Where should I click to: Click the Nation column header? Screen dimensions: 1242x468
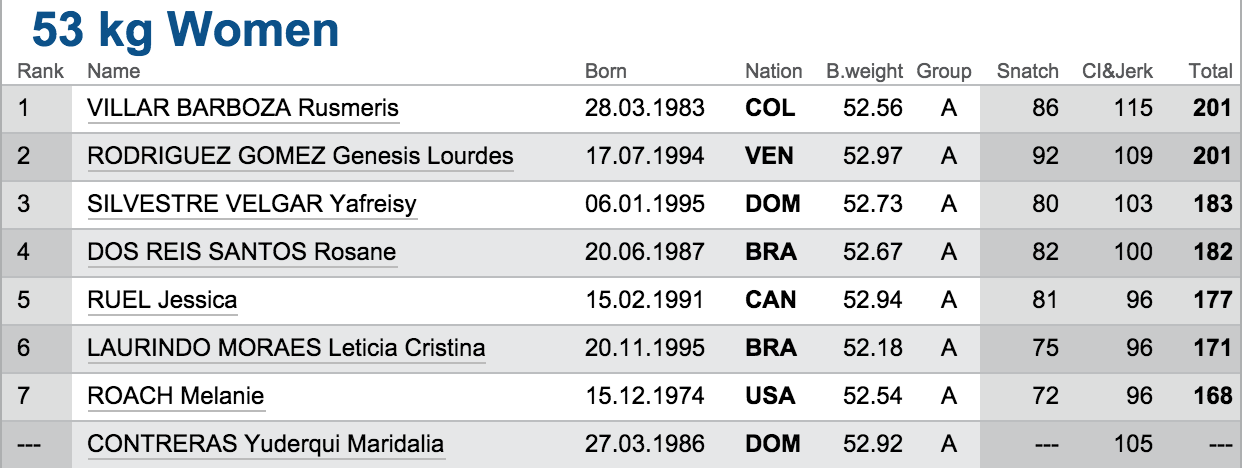point(774,71)
